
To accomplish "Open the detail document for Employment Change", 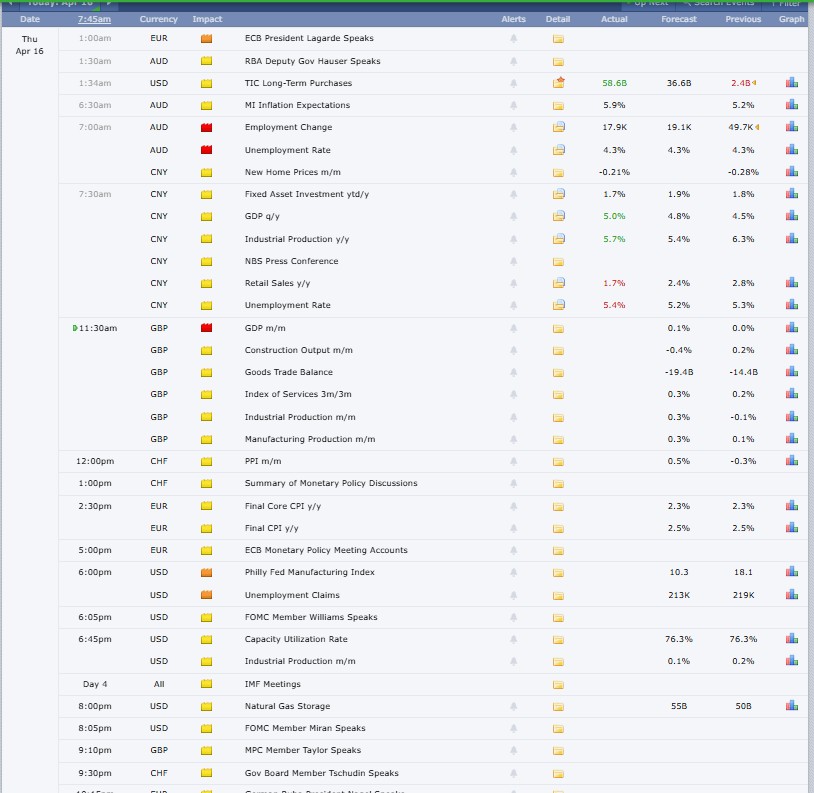I will 558,127.
